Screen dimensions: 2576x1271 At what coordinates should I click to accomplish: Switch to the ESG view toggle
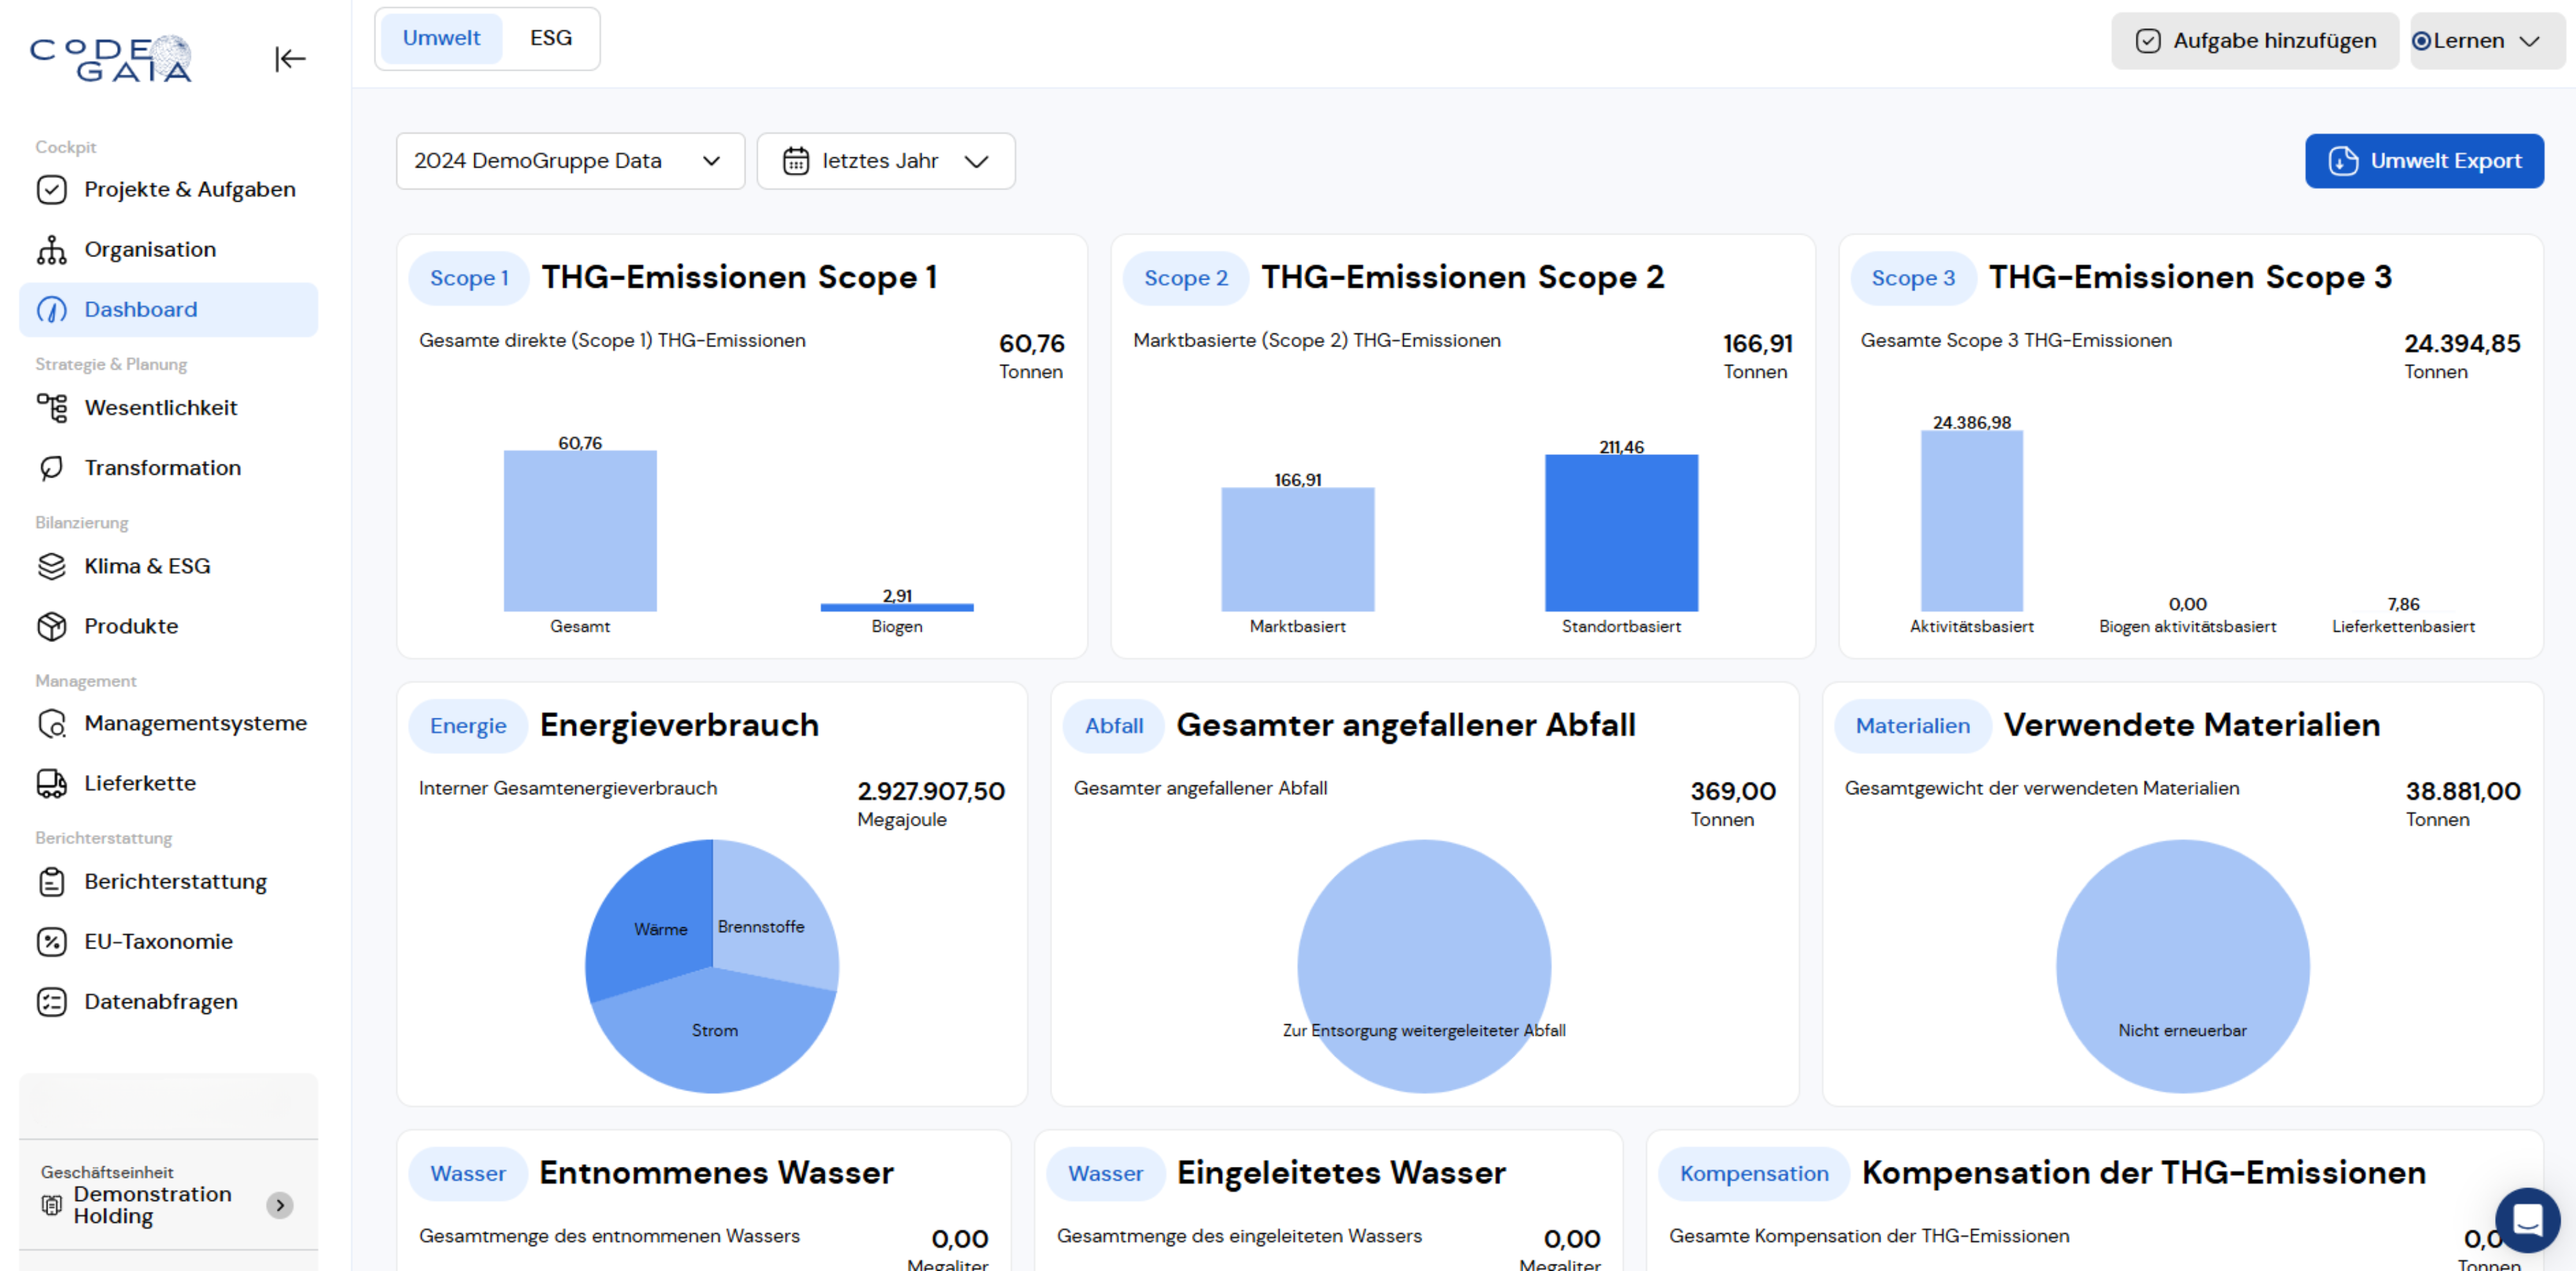550,38
